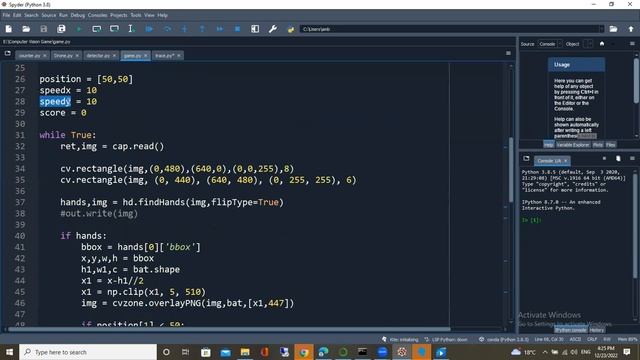Open the Projects menu

click(119, 15)
